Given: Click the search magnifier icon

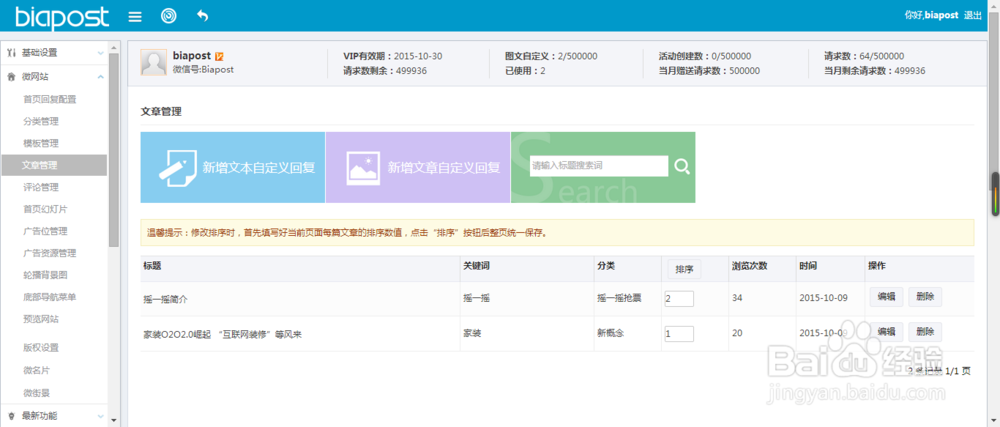Looking at the screenshot, I should tap(682, 167).
